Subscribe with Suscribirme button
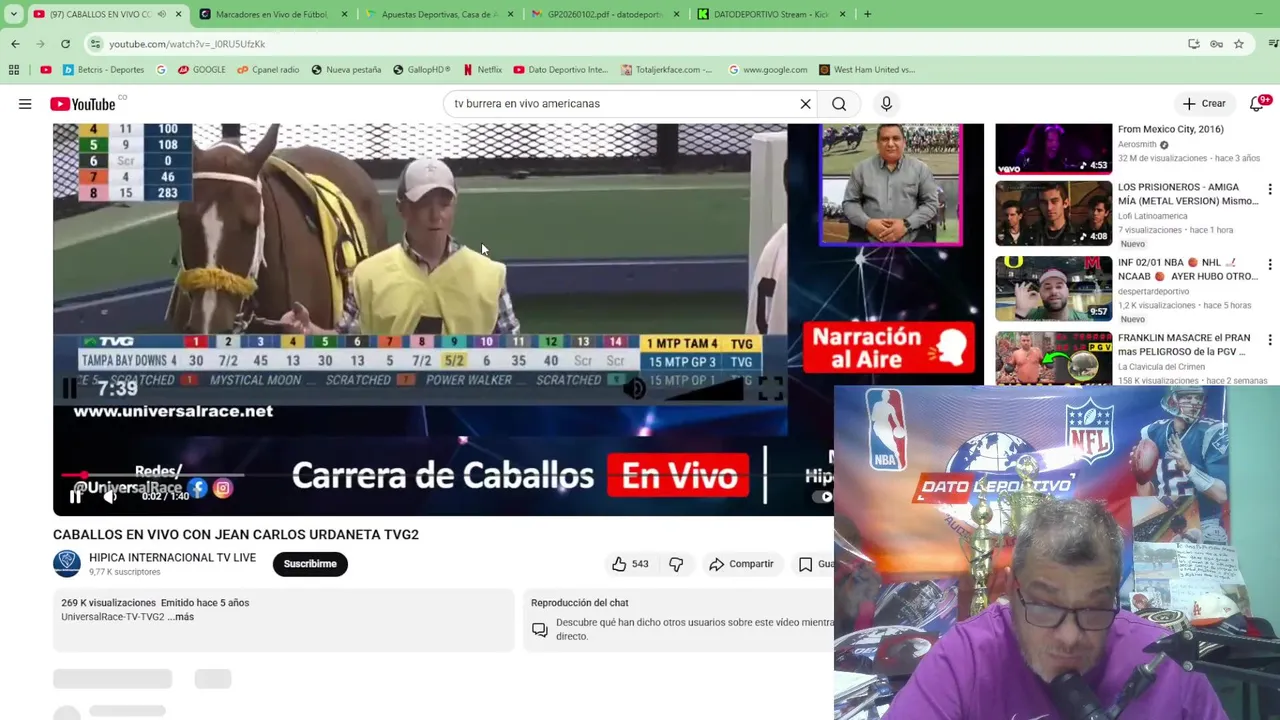This screenshot has height=720, width=1280. click(310, 564)
